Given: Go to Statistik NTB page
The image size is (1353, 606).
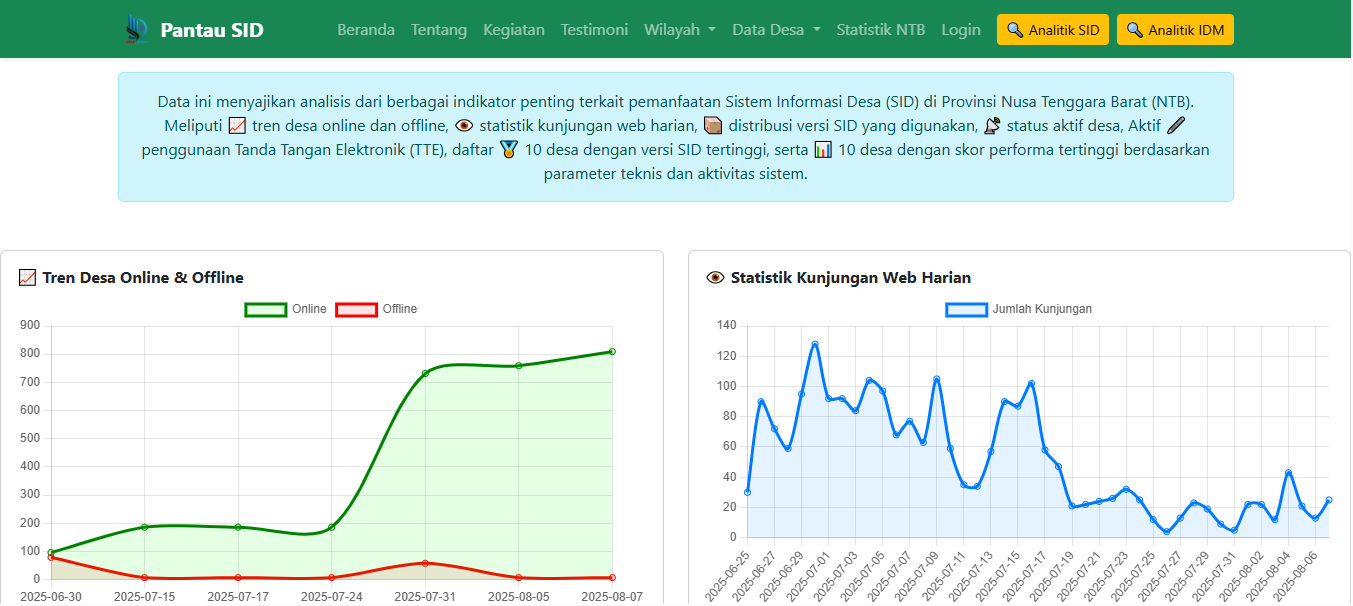Looking at the screenshot, I should click(x=880, y=30).
